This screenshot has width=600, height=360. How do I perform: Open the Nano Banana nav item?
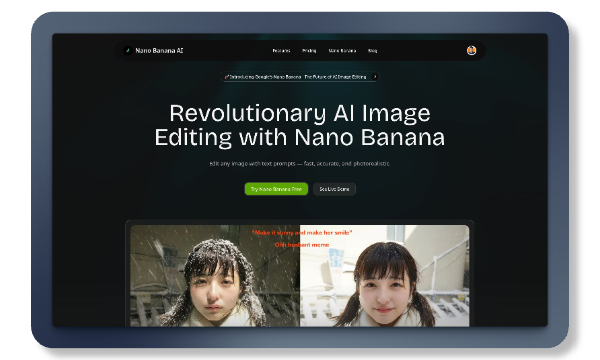(342, 50)
